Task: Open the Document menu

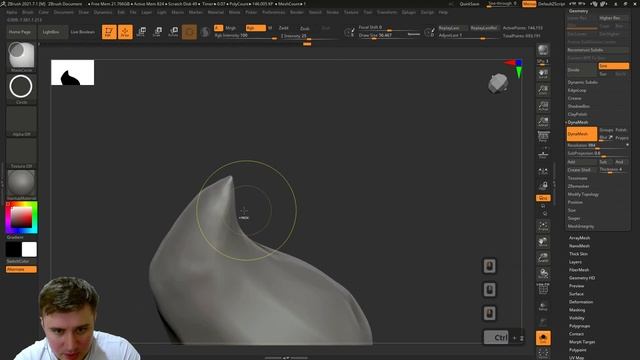Action: click(64, 12)
